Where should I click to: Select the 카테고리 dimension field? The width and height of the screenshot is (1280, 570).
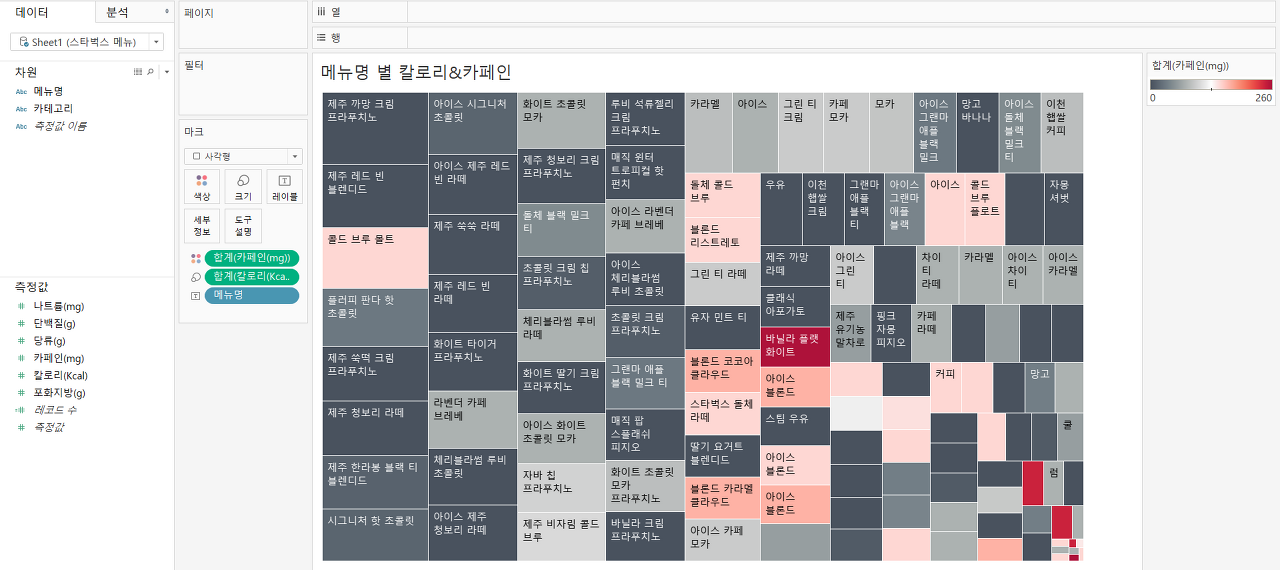(x=53, y=108)
